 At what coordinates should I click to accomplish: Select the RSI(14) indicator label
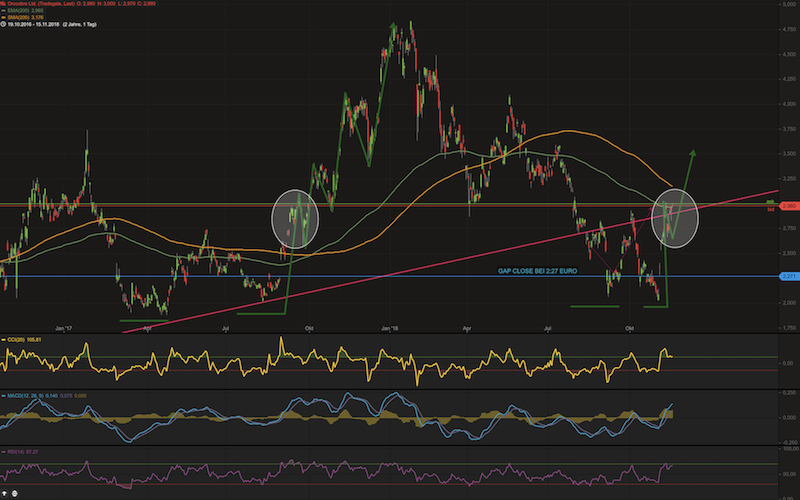click(x=22, y=452)
